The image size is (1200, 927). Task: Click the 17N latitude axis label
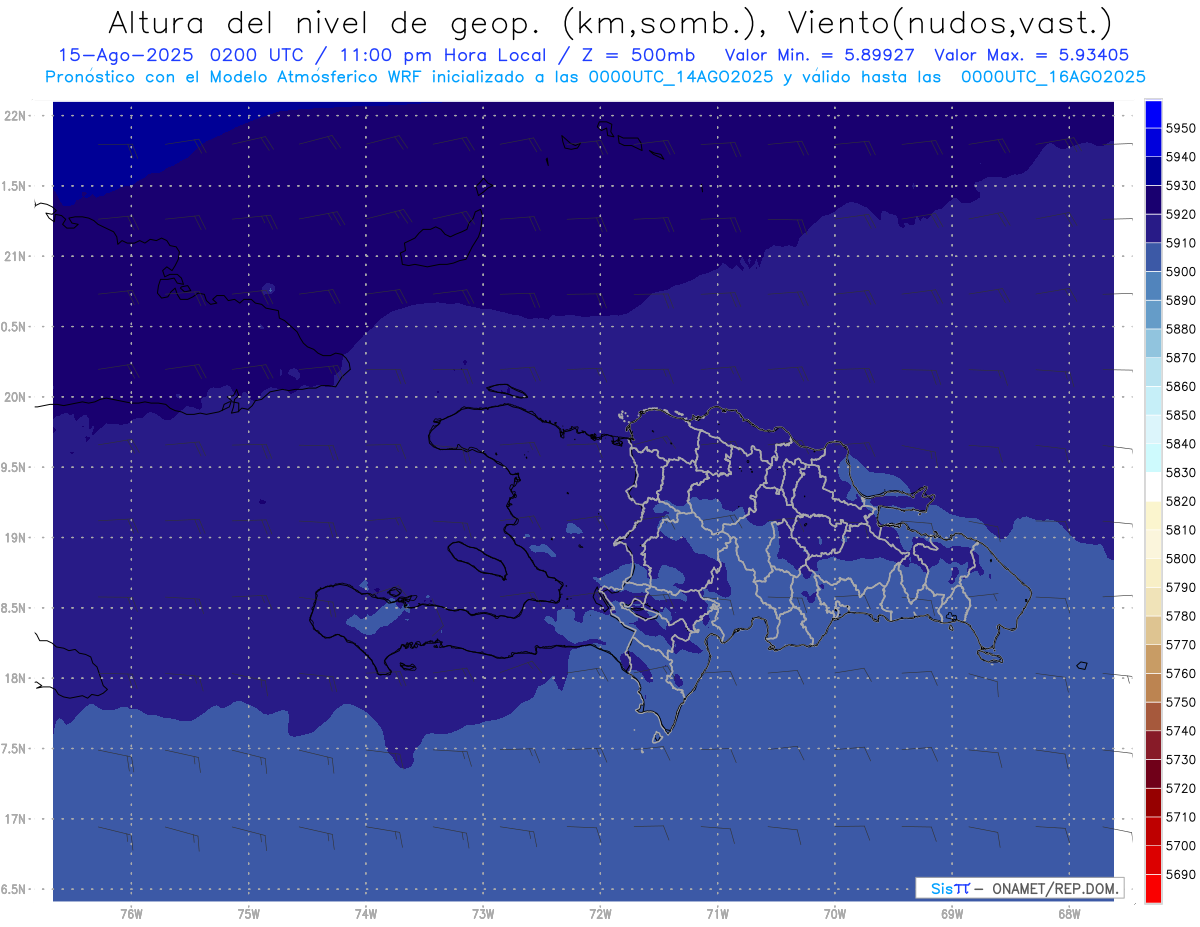tap(17, 819)
